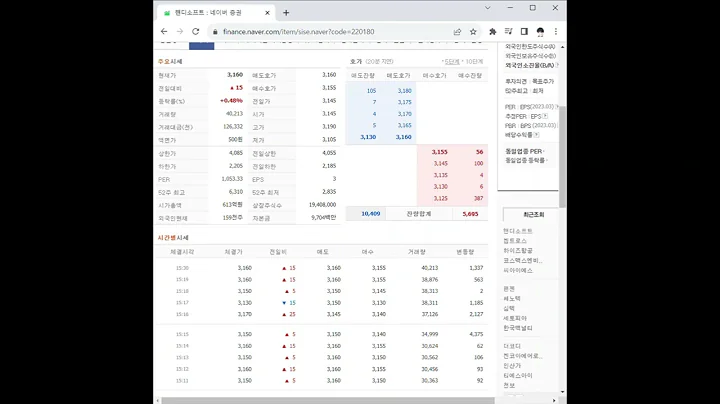The image size is (720, 404).
Task: Open the 최근조회 tab in the sidebar
Action: 533,214
